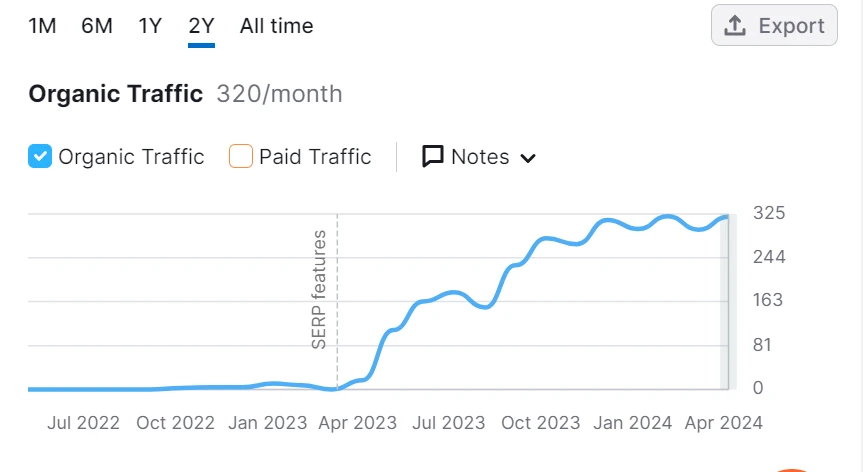Image resolution: width=863 pixels, height=472 pixels.
Task: Click the Notes speech bubble icon
Action: click(433, 156)
